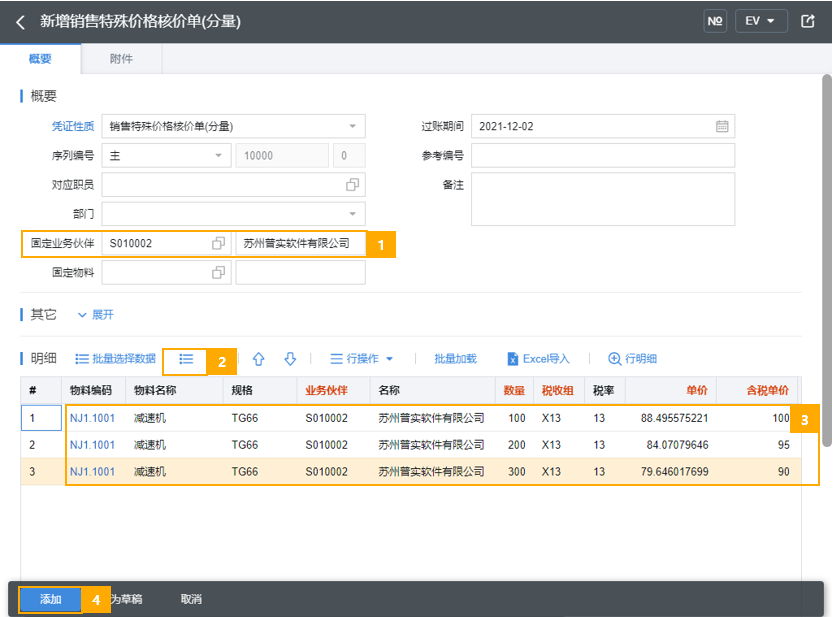
Task: Click the 数量 column header
Action: click(514, 390)
